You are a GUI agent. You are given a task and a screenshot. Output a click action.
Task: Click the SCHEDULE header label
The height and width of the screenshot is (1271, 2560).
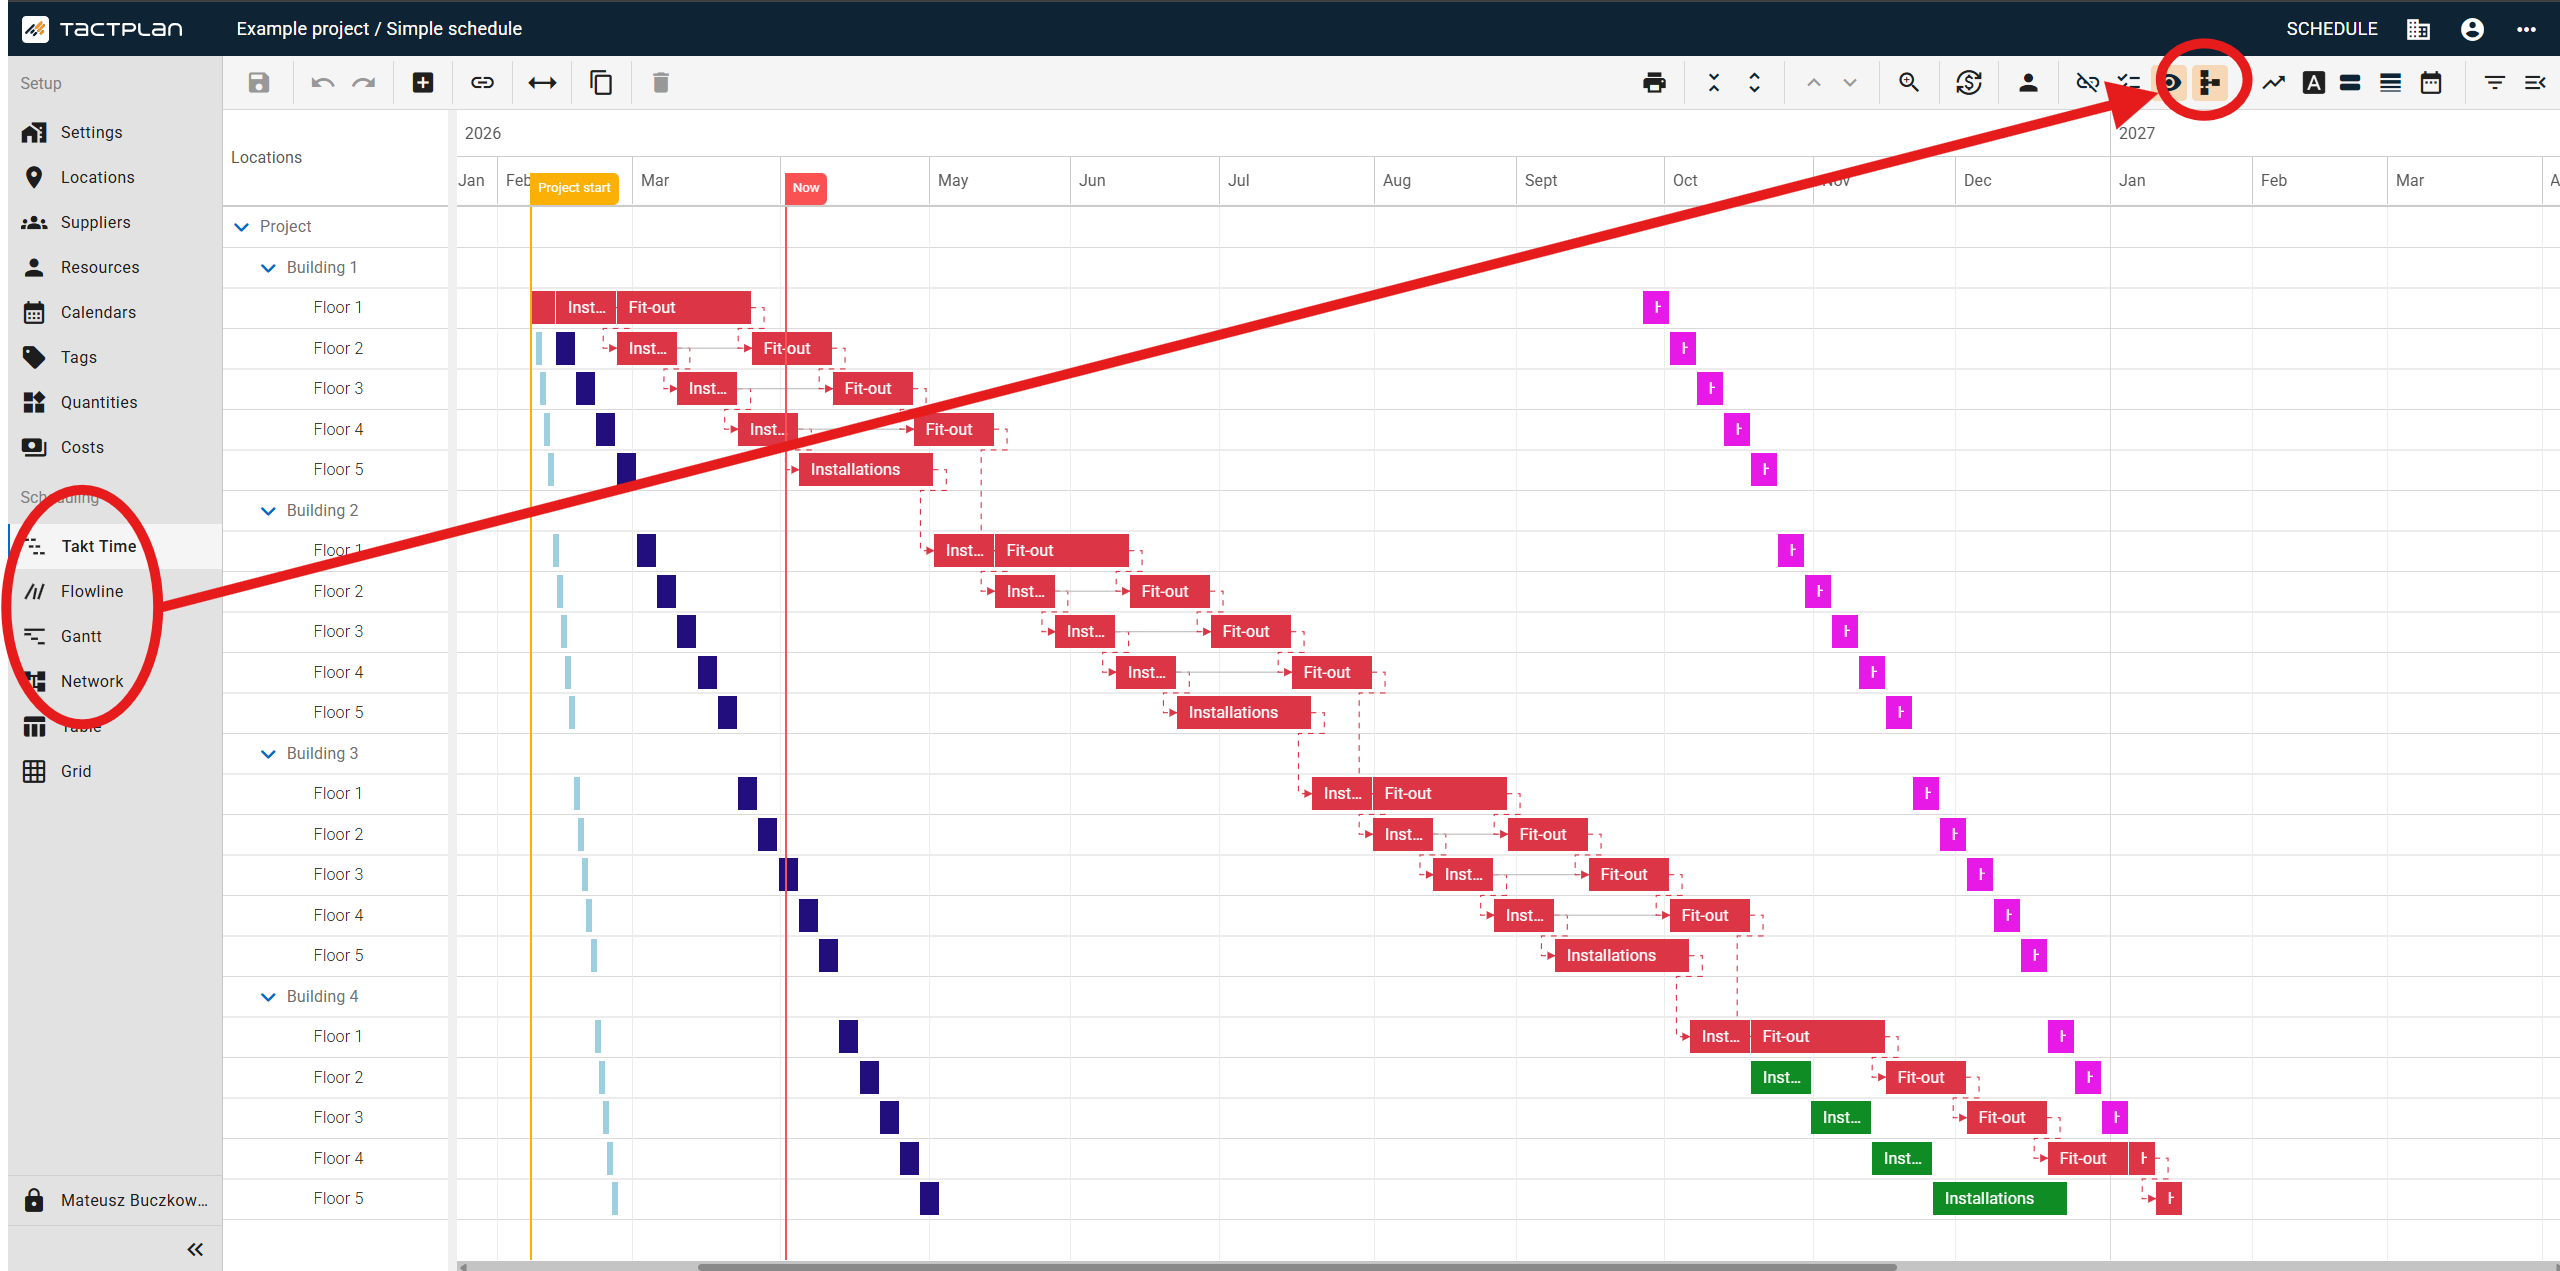(2331, 29)
